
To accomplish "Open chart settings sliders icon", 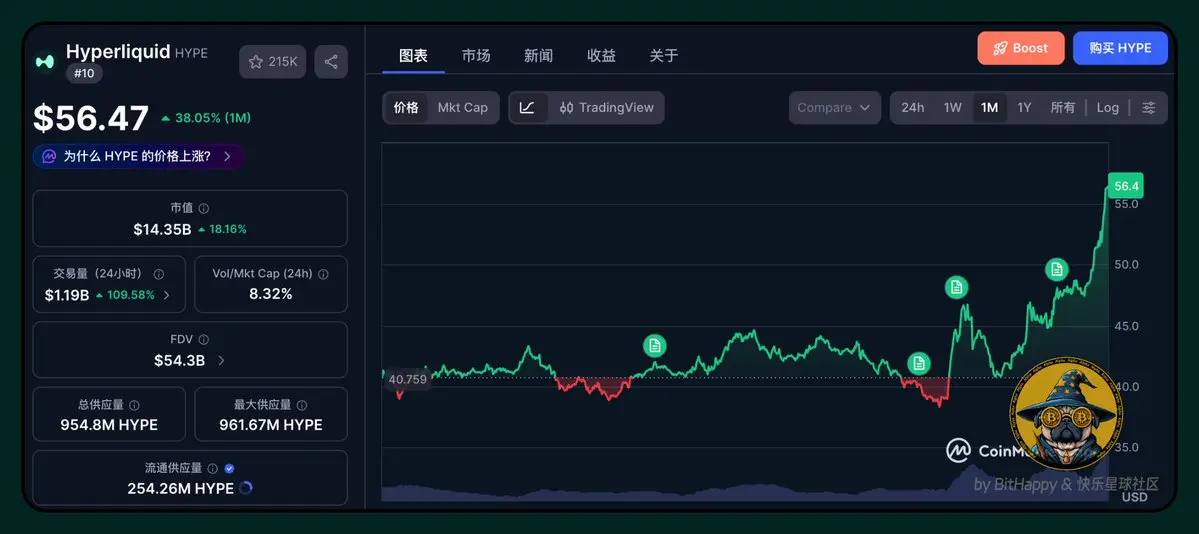I will point(1149,108).
